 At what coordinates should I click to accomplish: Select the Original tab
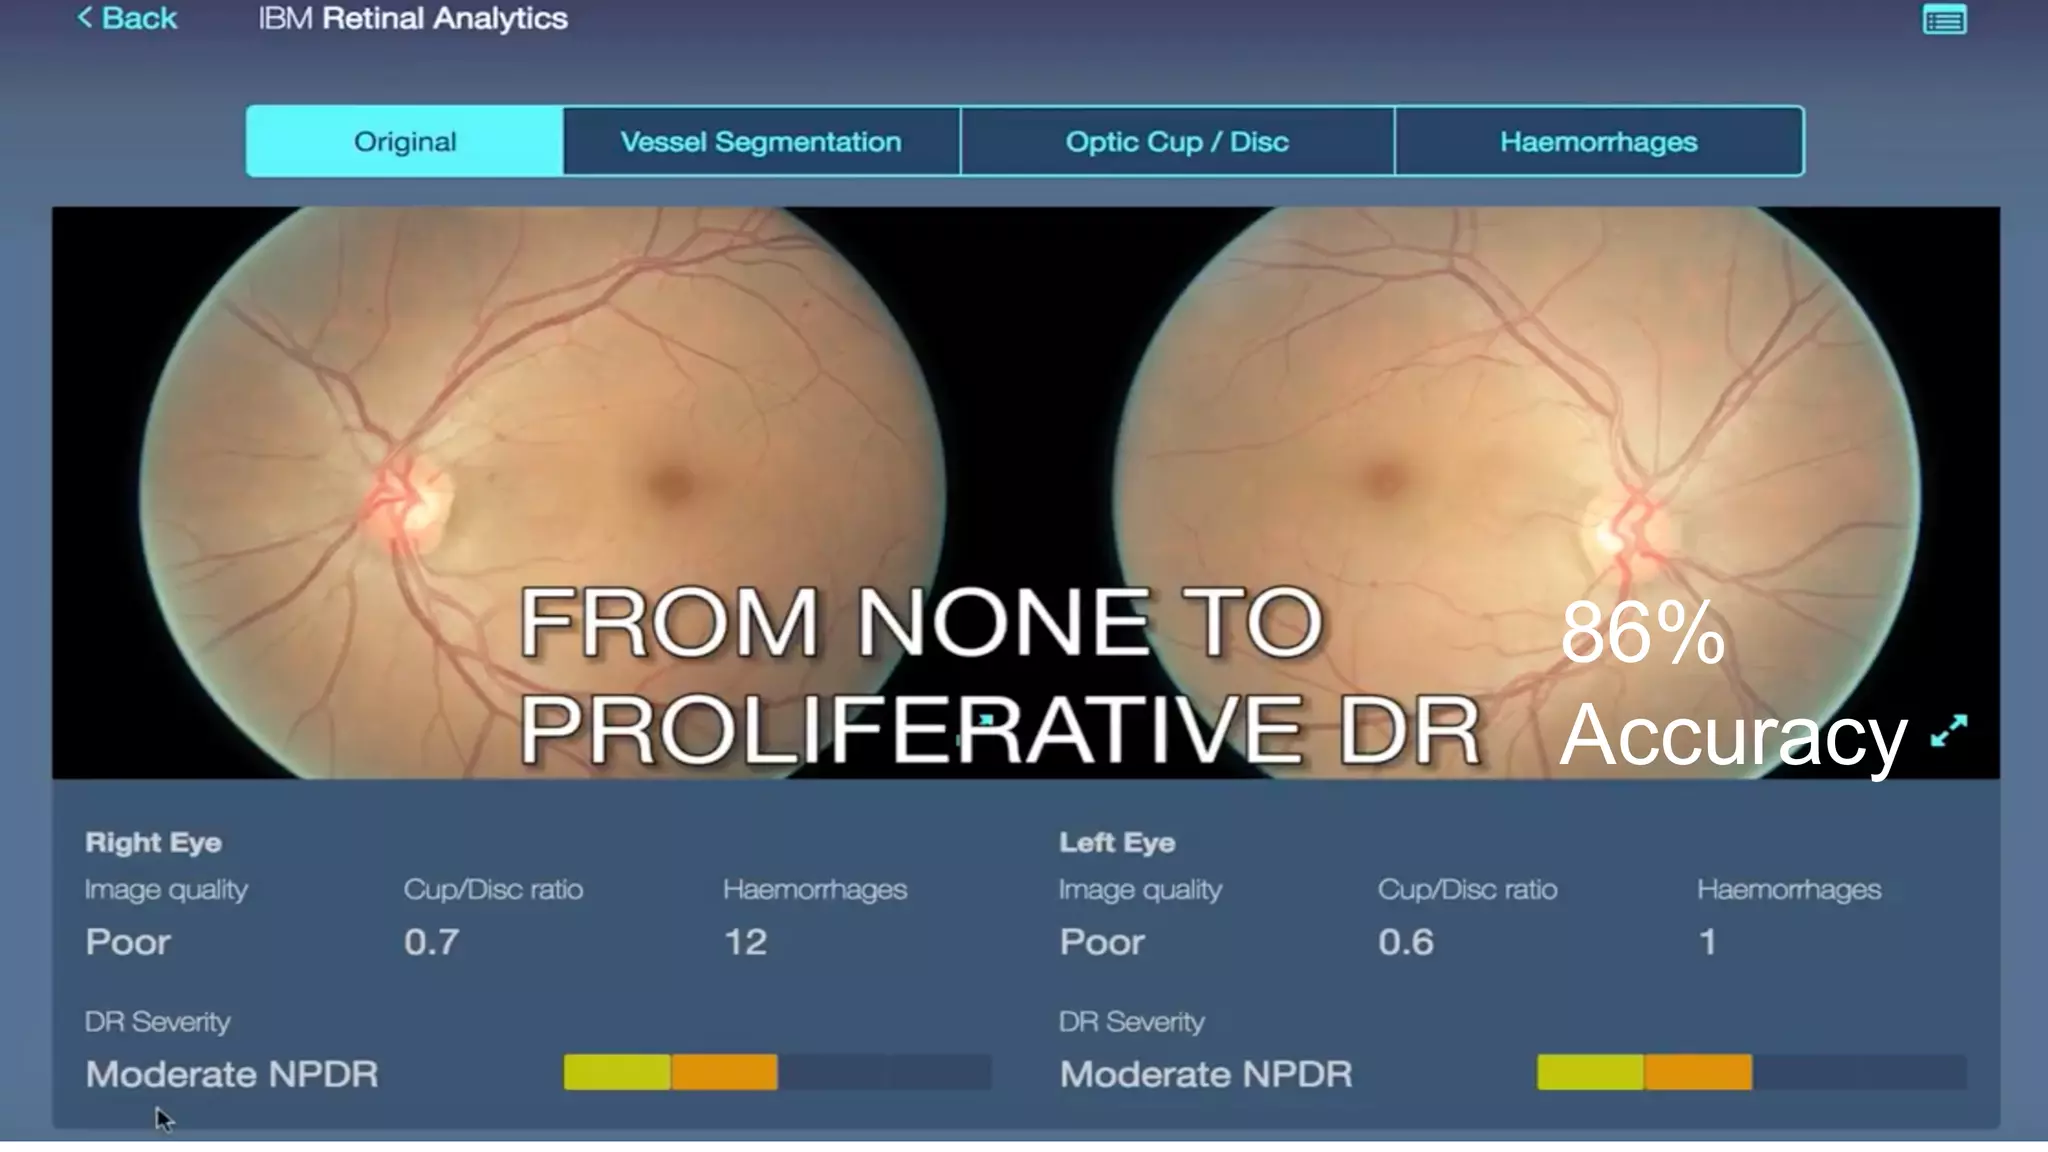(405, 142)
